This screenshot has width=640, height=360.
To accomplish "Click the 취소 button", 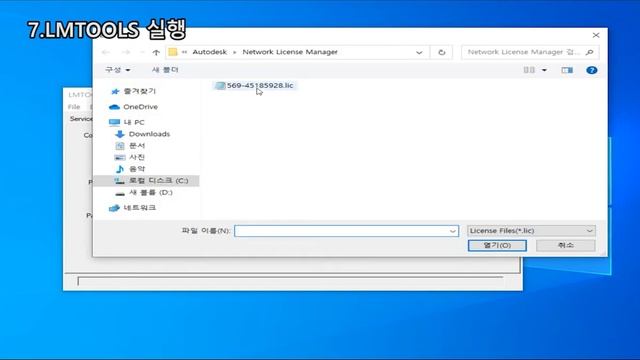I will pos(566,245).
